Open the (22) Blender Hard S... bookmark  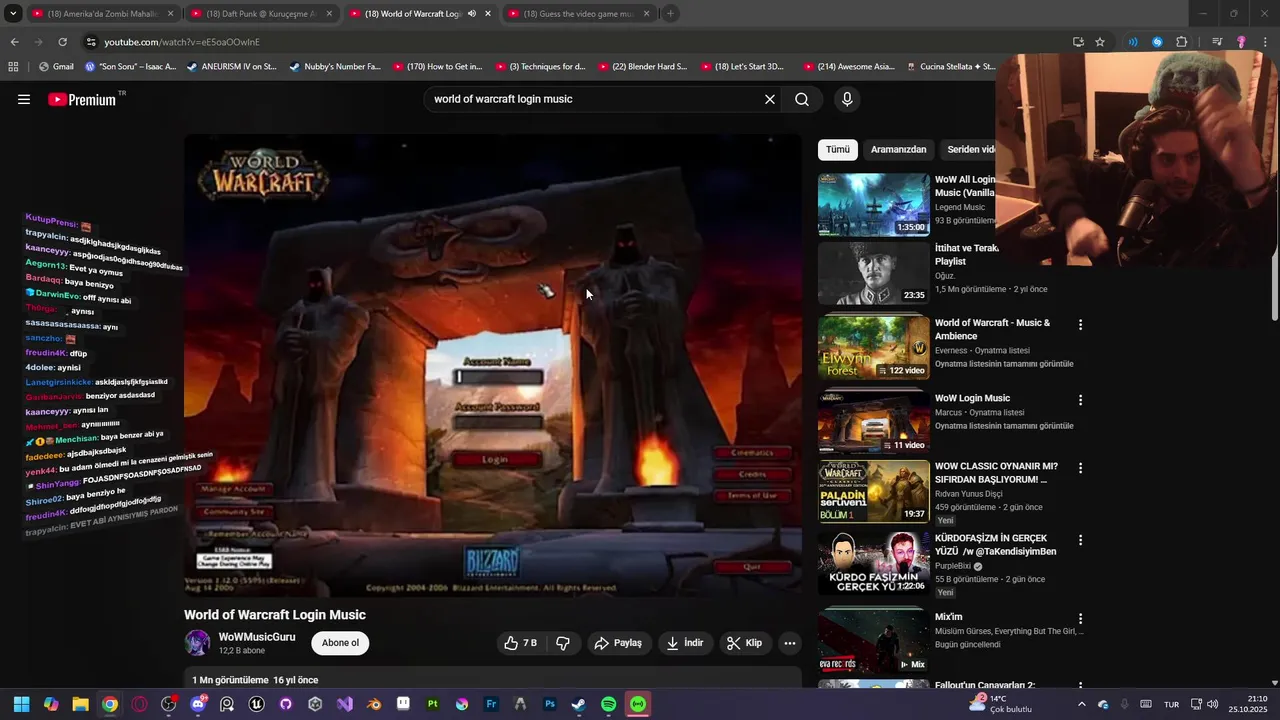coord(643,67)
